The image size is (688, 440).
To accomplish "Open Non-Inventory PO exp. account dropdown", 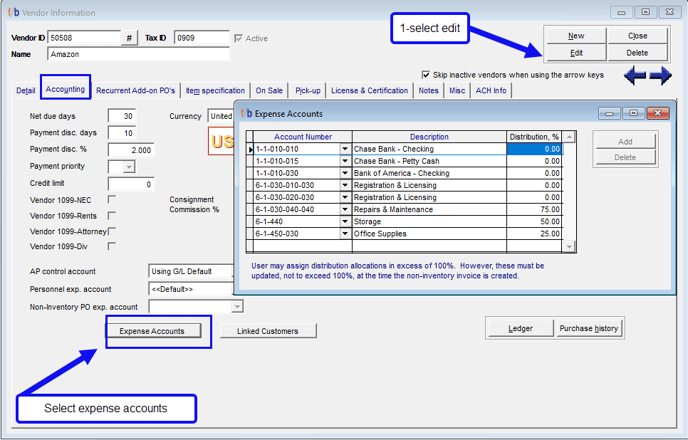I will click(x=237, y=307).
